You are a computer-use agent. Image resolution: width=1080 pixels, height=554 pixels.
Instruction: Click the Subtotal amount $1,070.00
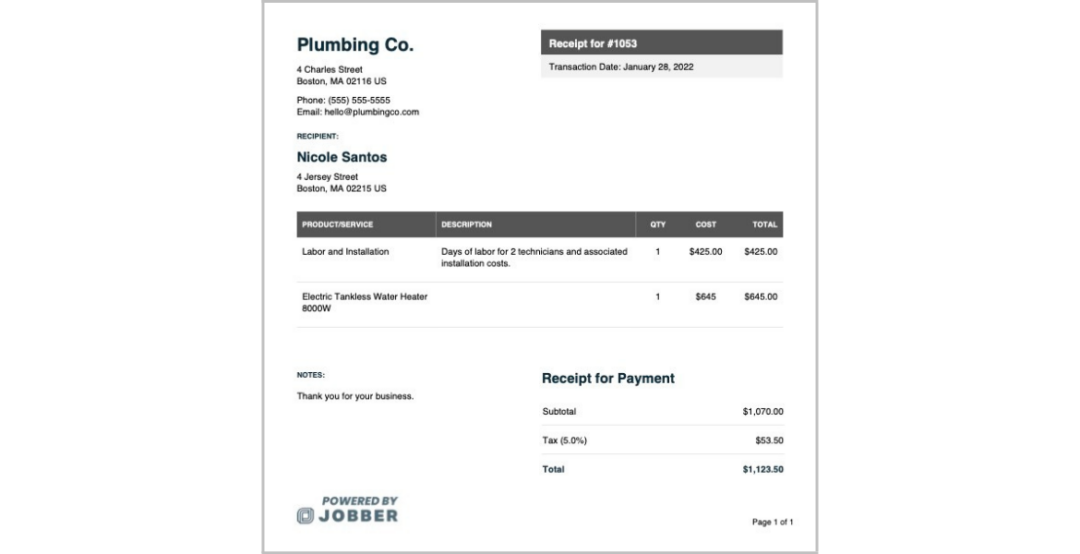click(762, 412)
